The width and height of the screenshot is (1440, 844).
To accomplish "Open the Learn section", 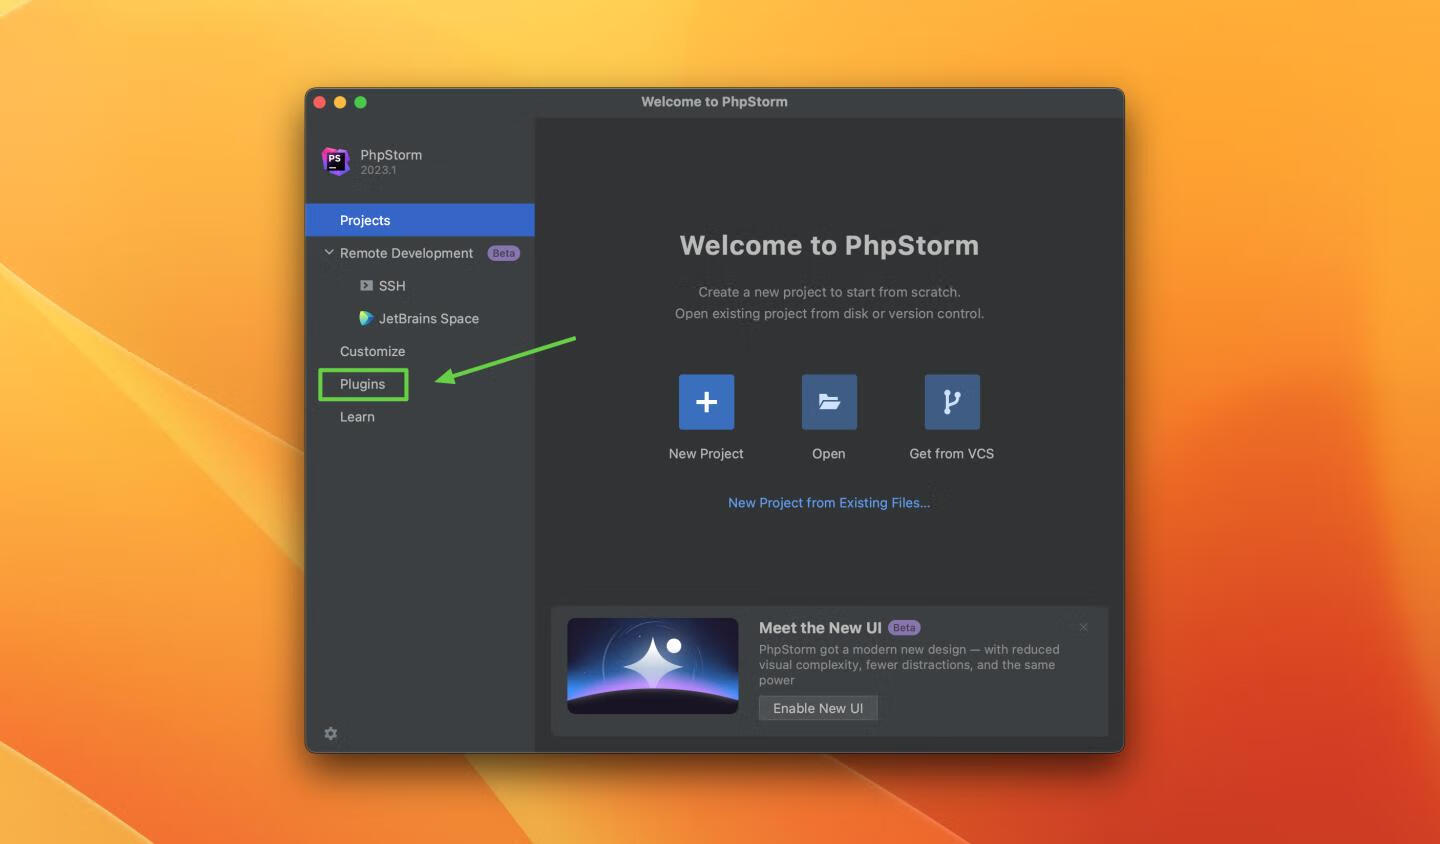I will (x=357, y=417).
